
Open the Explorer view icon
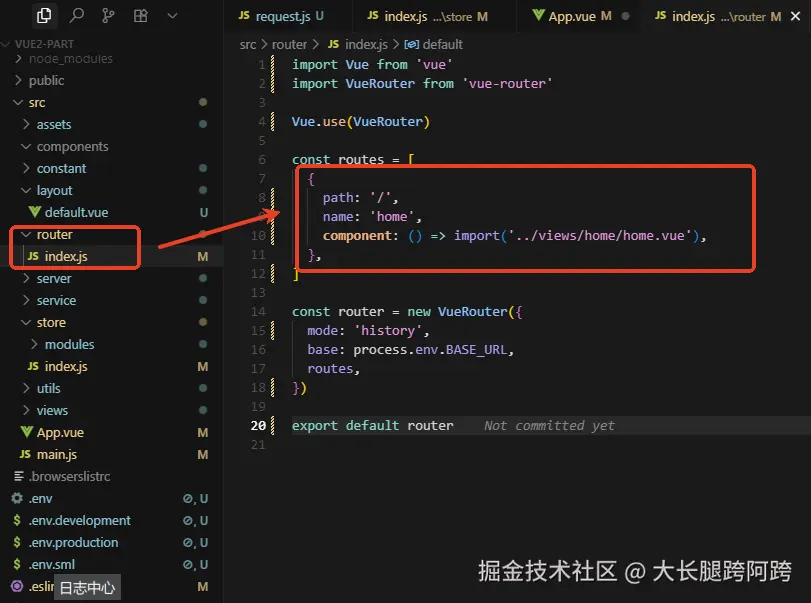point(44,16)
